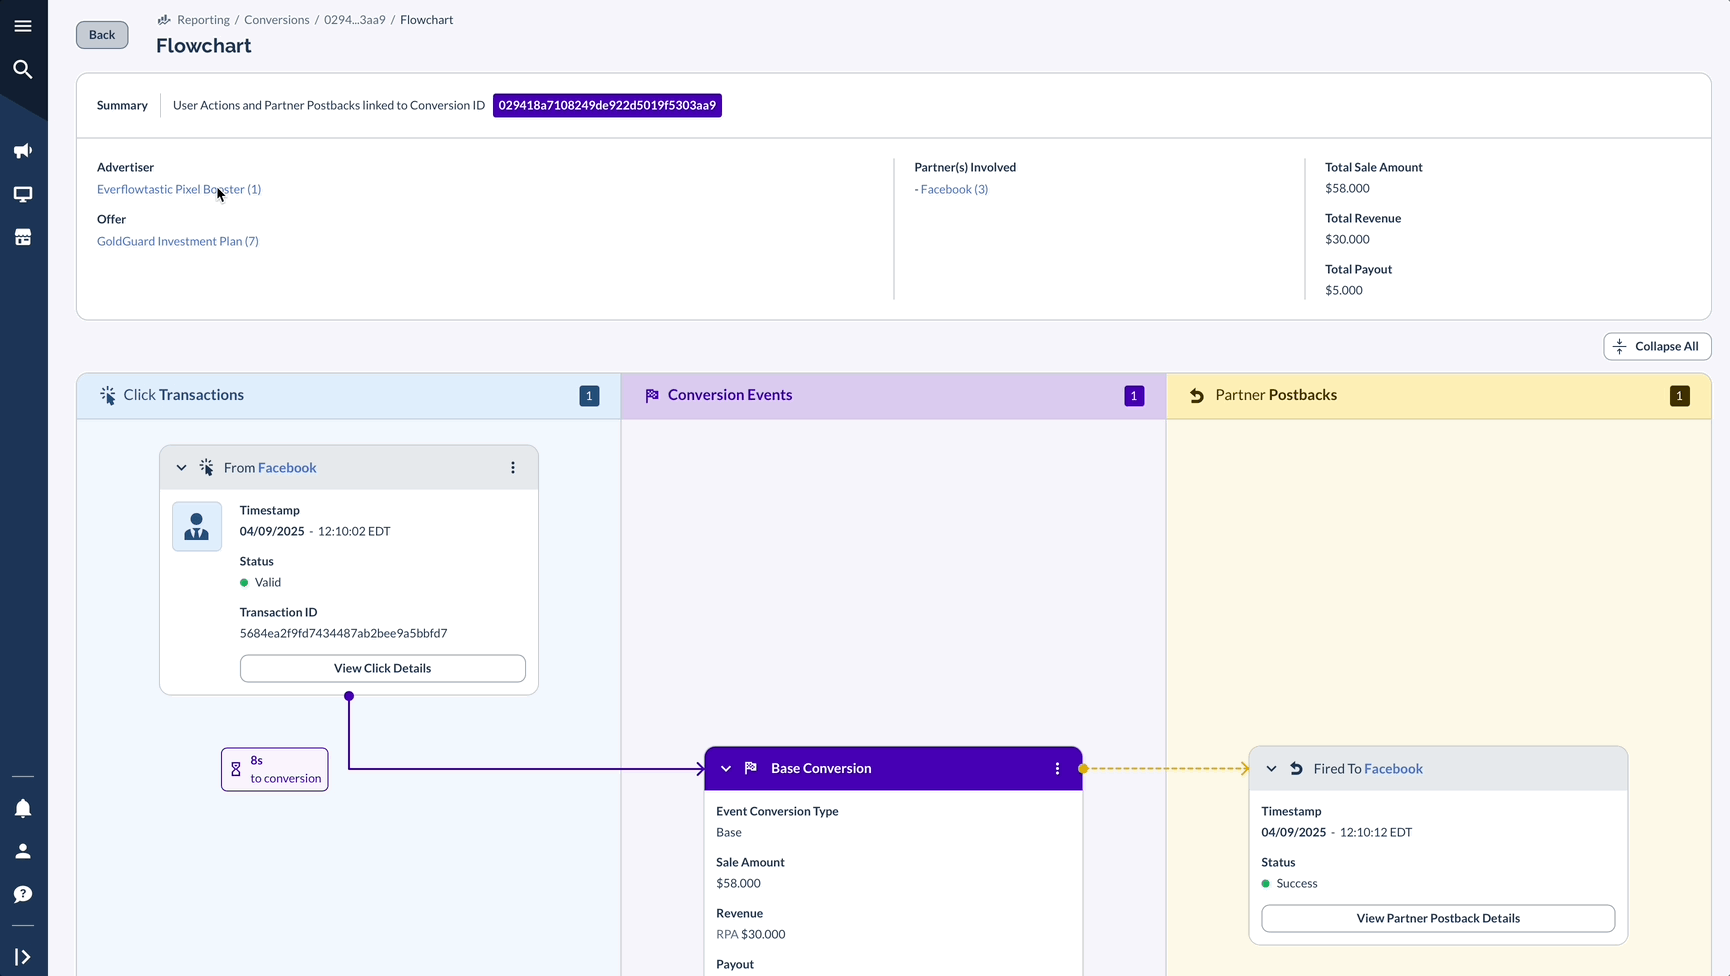
Task: Click the Total Sale Amount $58.000 value
Action: point(1347,188)
